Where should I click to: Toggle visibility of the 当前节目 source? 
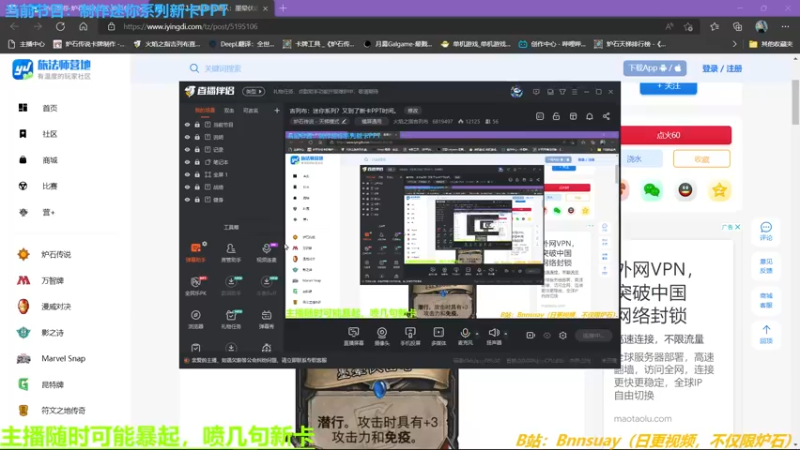(x=187, y=124)
